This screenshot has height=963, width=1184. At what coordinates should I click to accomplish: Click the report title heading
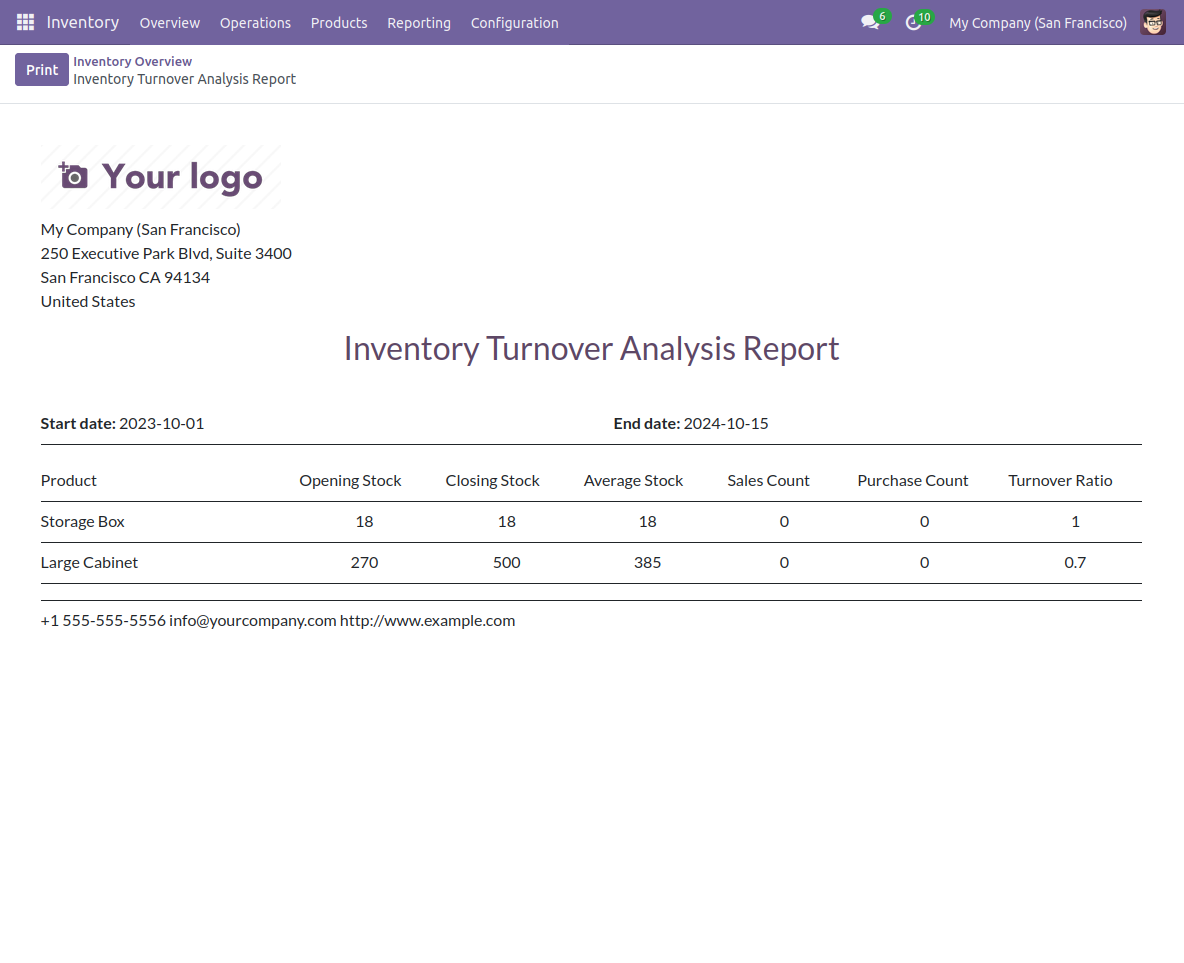coord(591,348)
